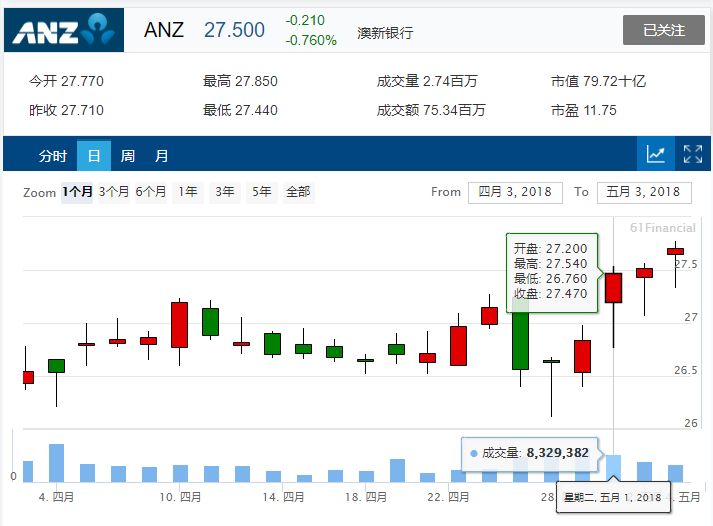Select the 日 daily tab
Screen dimensions: 713x526
tap(94, 155)
